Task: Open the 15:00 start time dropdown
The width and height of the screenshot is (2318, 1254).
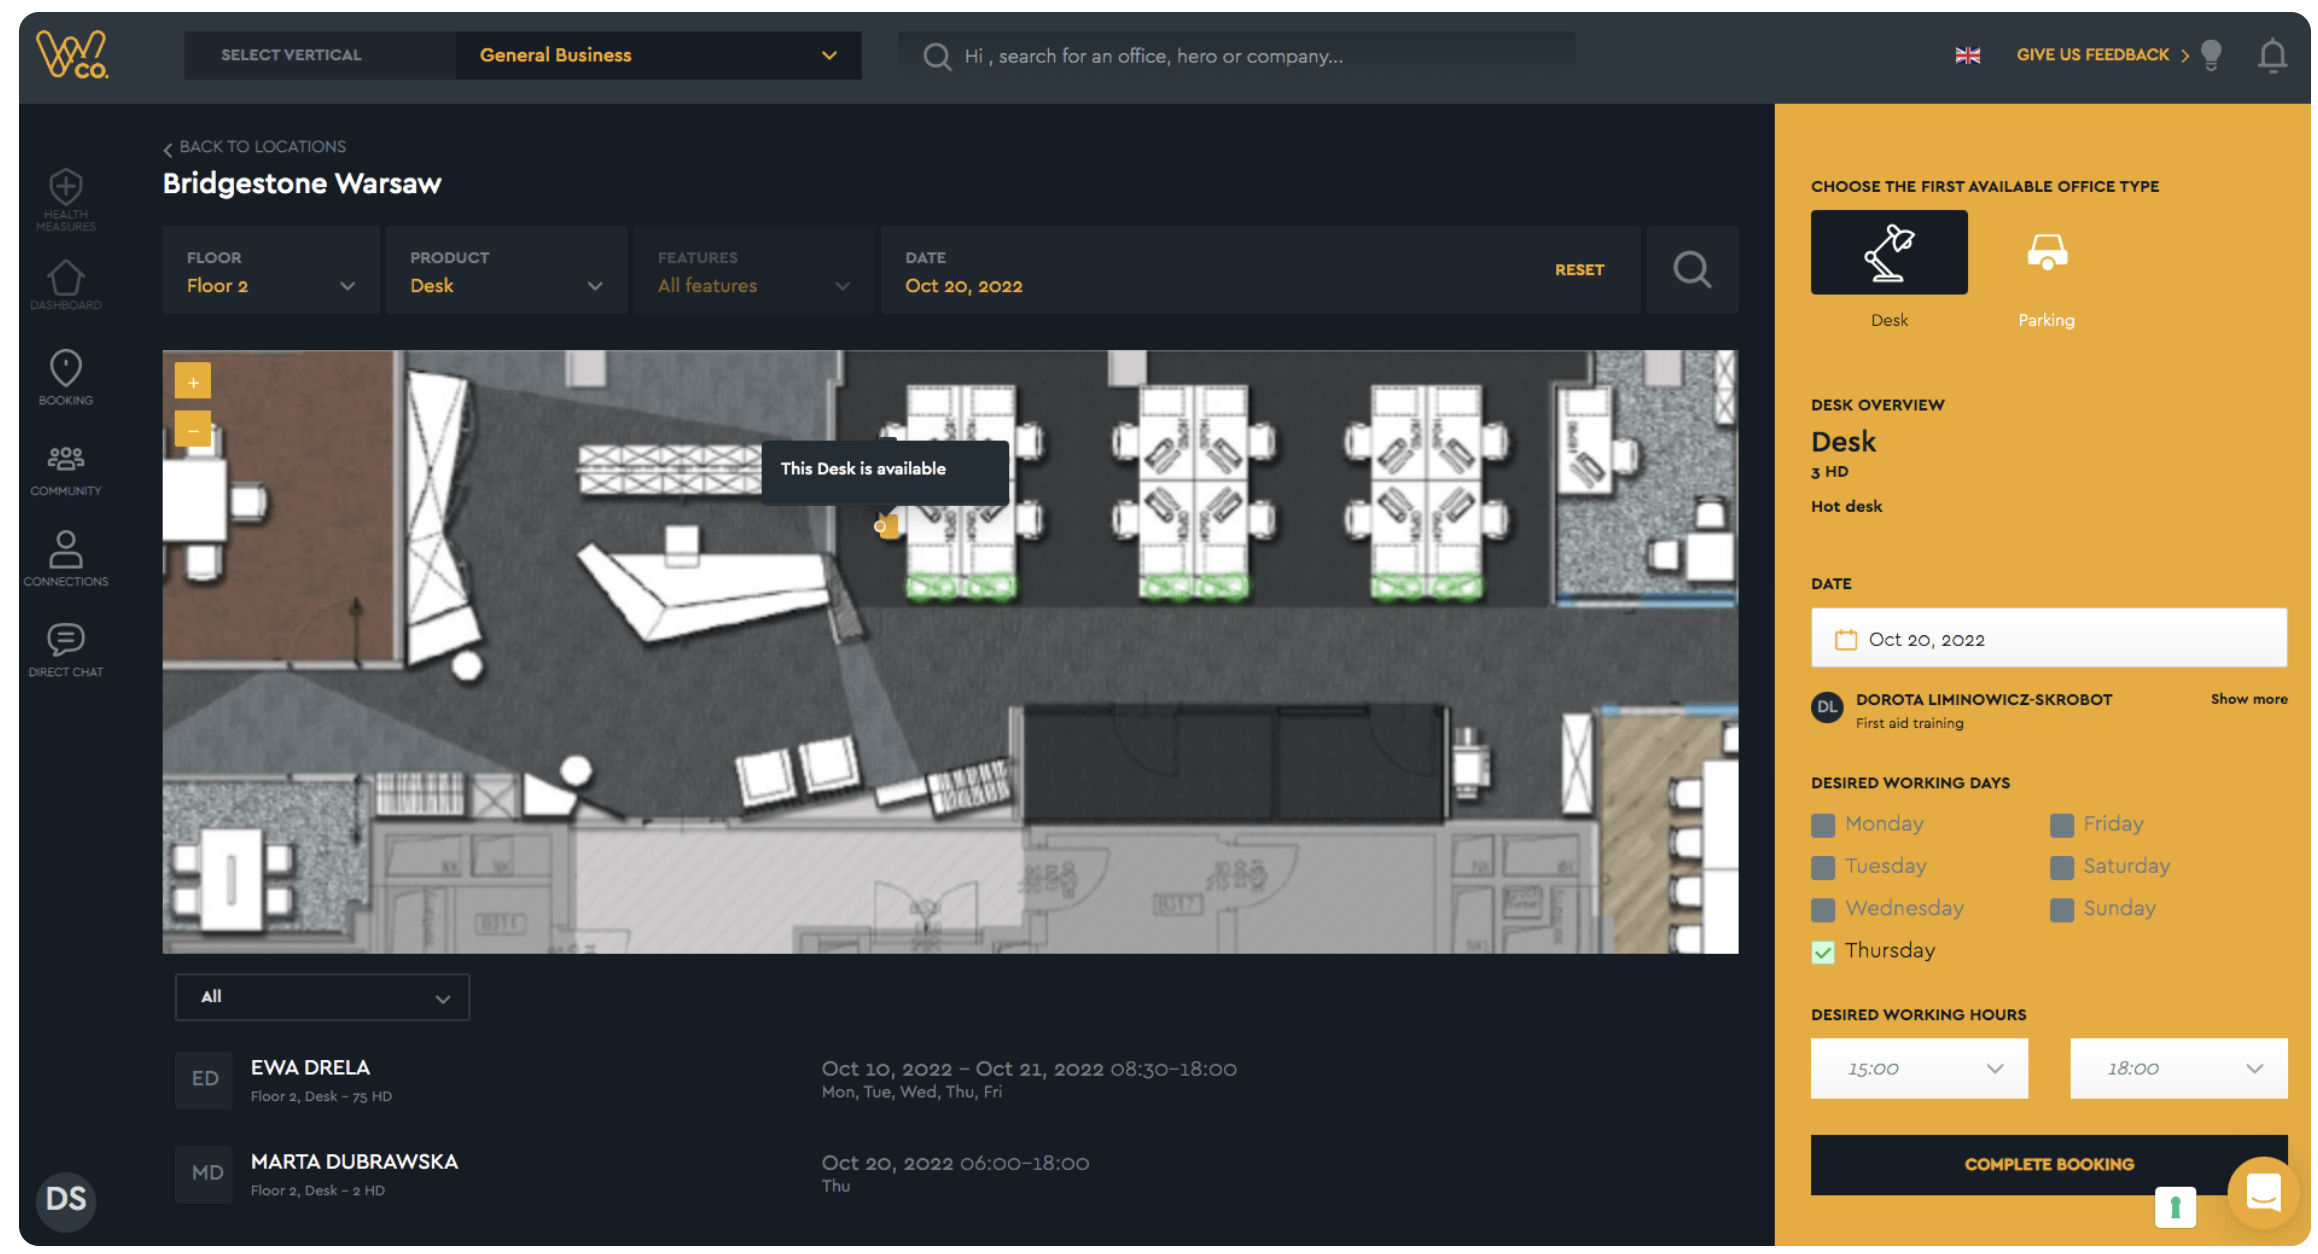Action: [x=1917, y=1068]
